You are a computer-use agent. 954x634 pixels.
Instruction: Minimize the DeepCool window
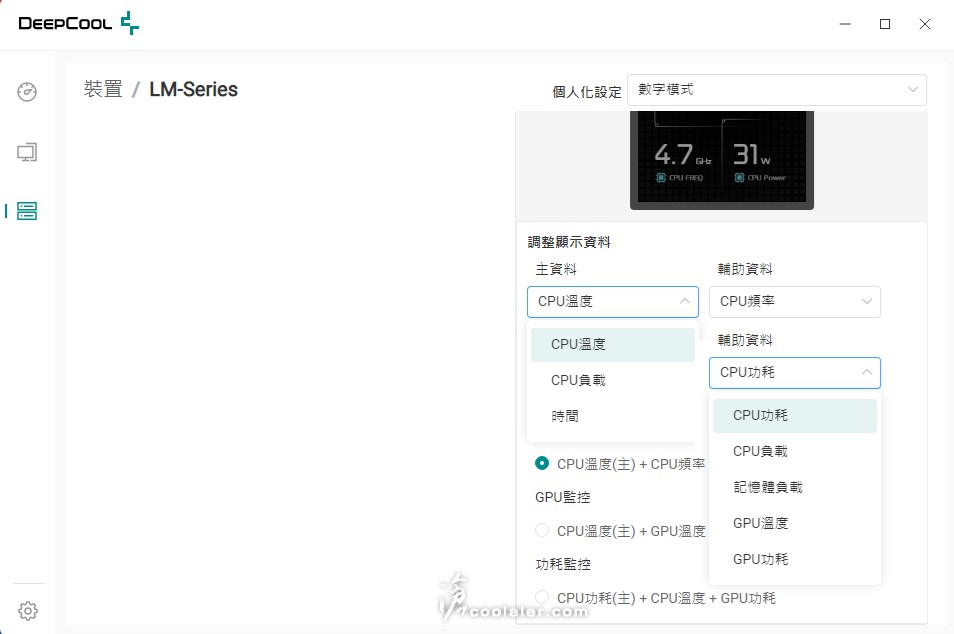click(845, 24)
